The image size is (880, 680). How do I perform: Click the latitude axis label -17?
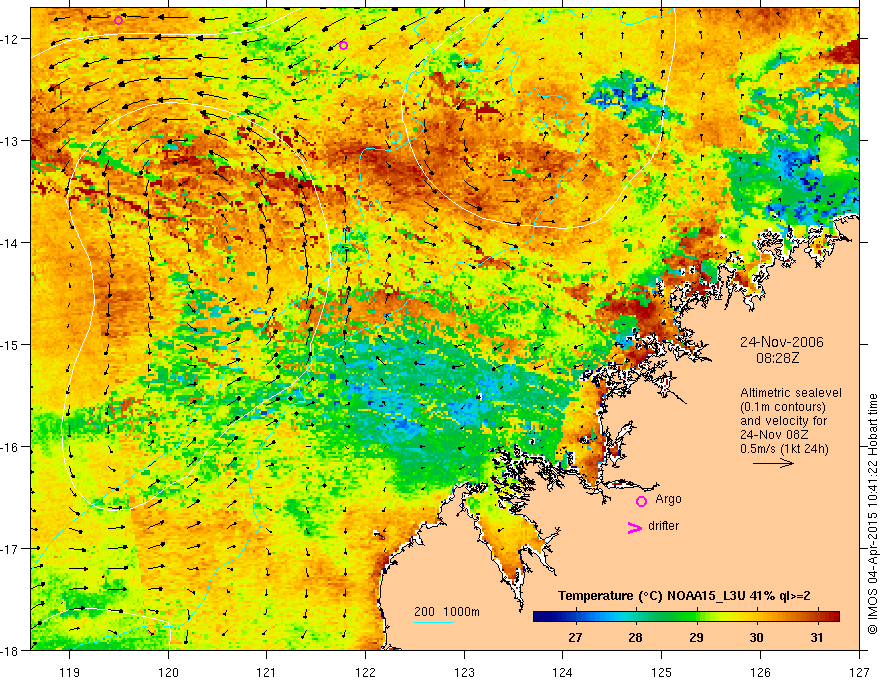tap(12, 549)
